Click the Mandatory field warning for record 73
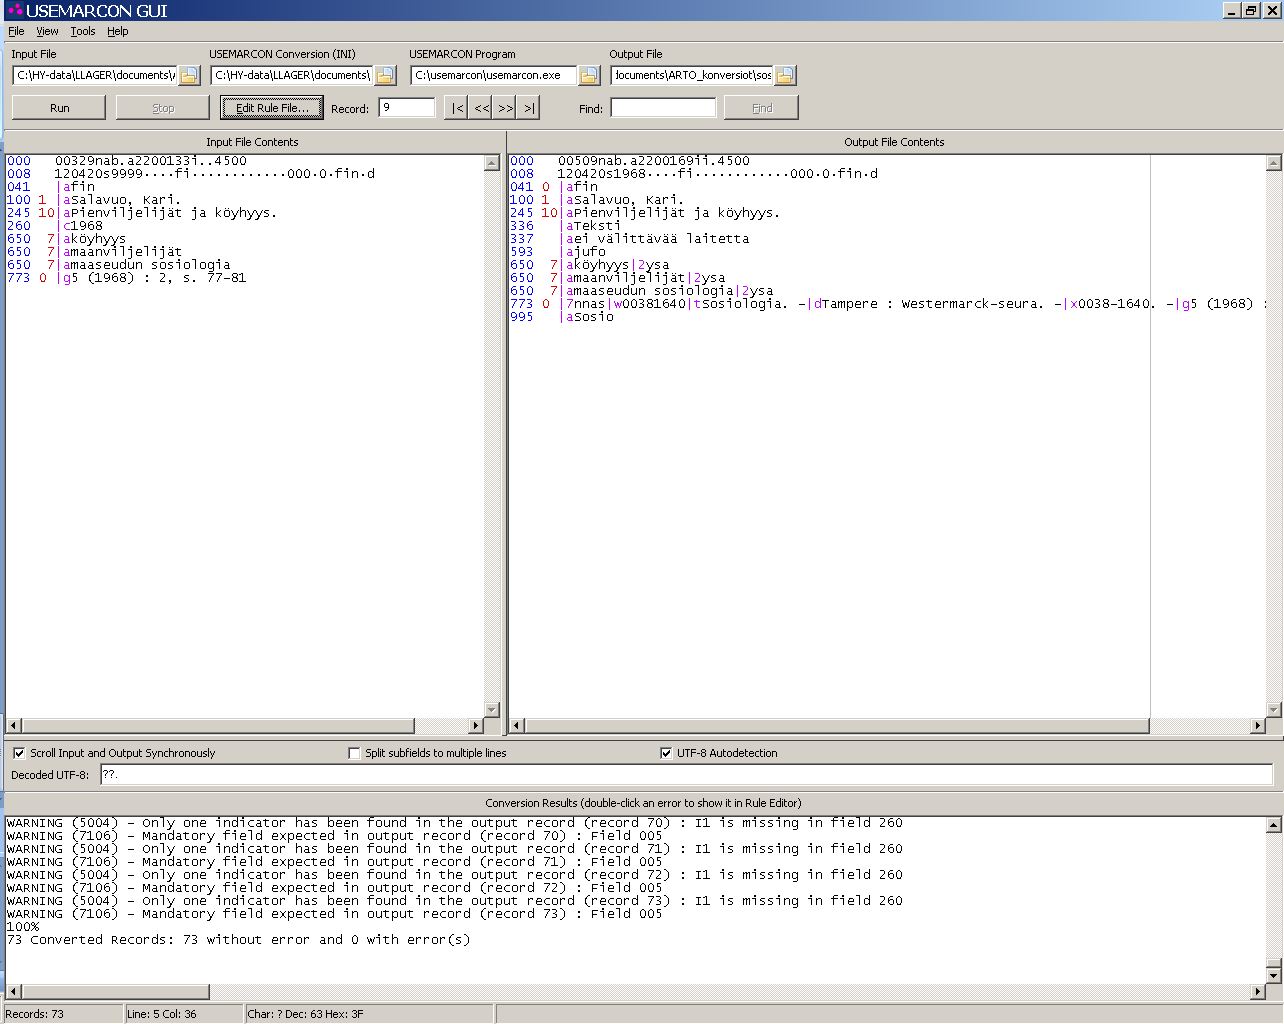The image size is (1284, 1024). pos(334,914)
